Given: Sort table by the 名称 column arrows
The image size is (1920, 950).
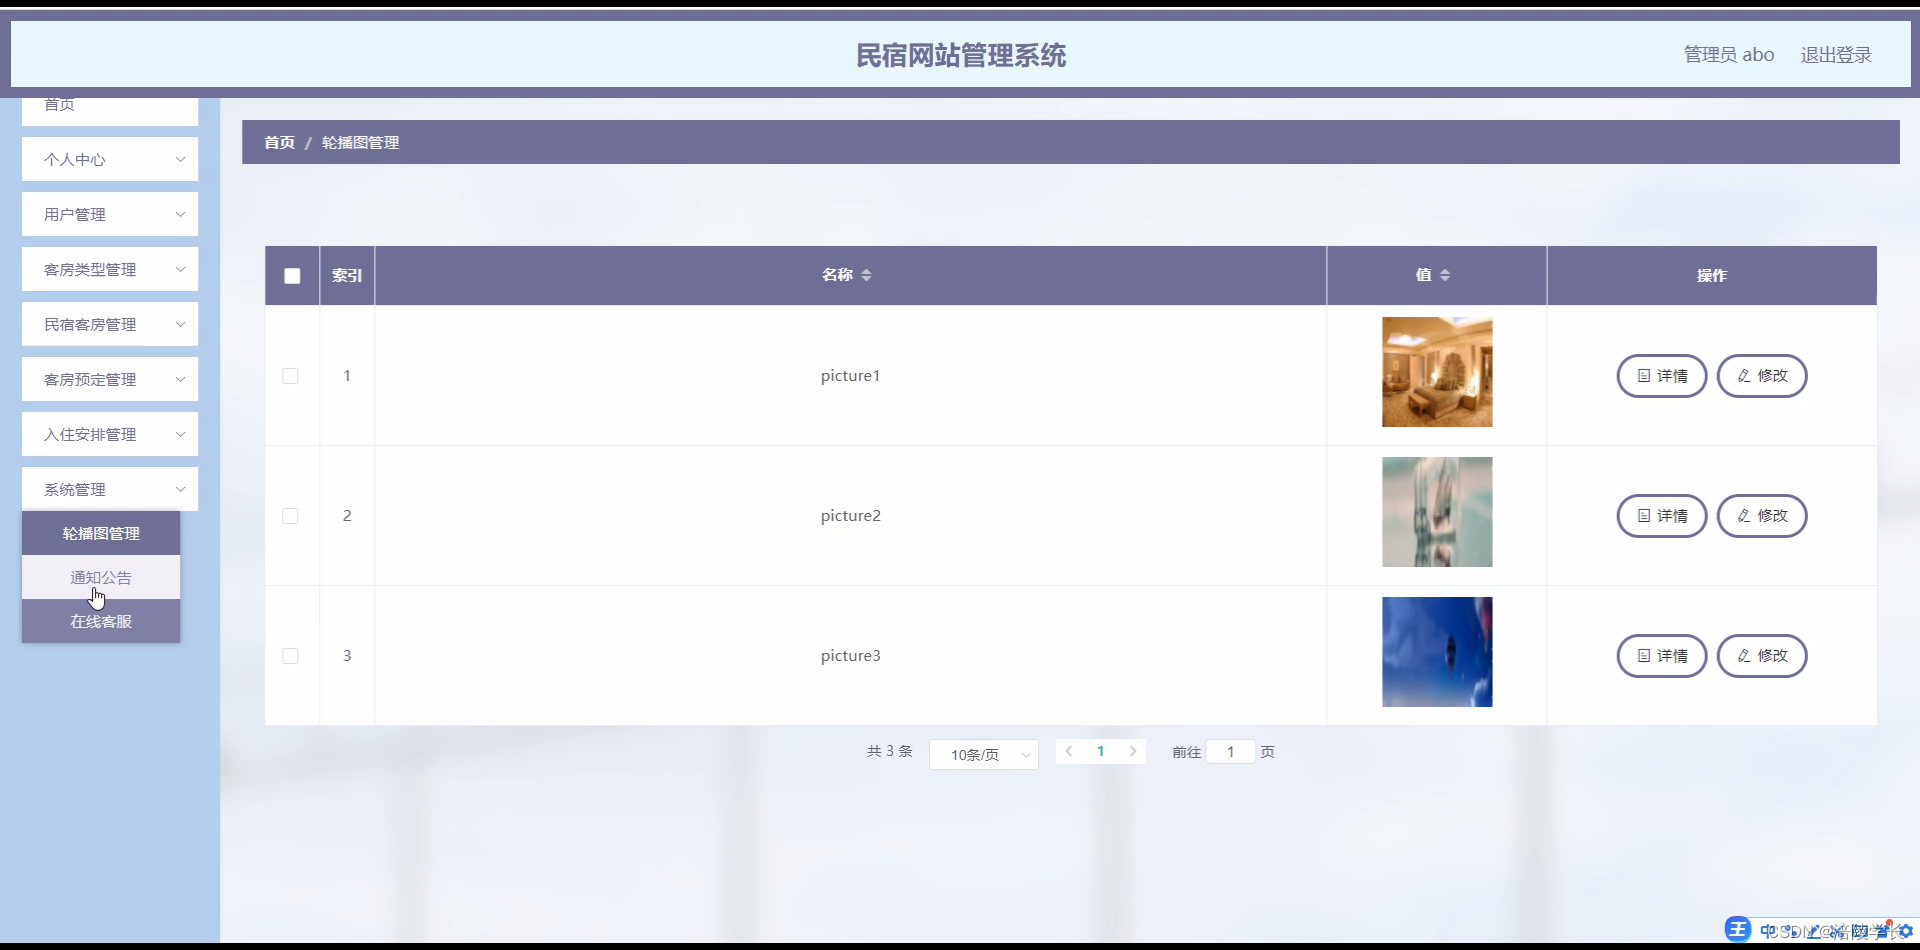Looking at the screenshot, I should [x=868, y=275].
